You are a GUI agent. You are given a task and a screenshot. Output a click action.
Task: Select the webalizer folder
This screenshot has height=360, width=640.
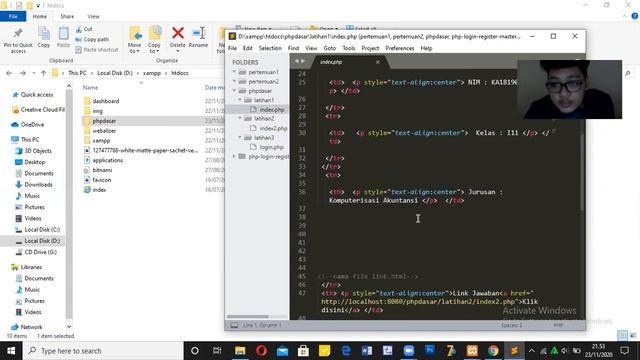click(104, 131)
